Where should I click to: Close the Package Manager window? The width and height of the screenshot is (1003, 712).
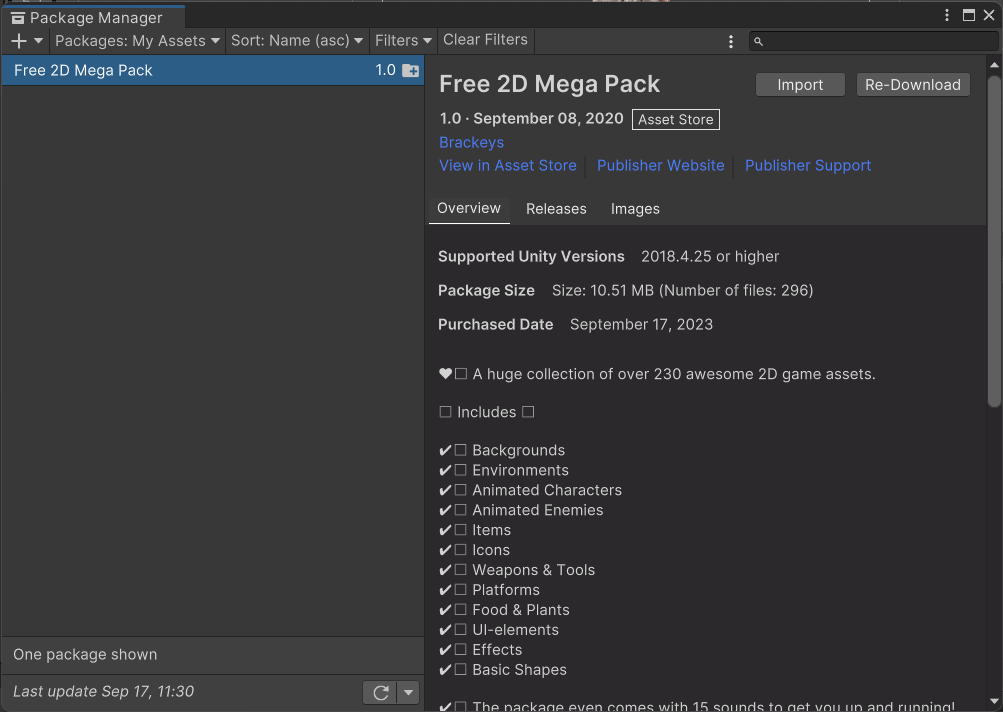[x=989, y=15]
